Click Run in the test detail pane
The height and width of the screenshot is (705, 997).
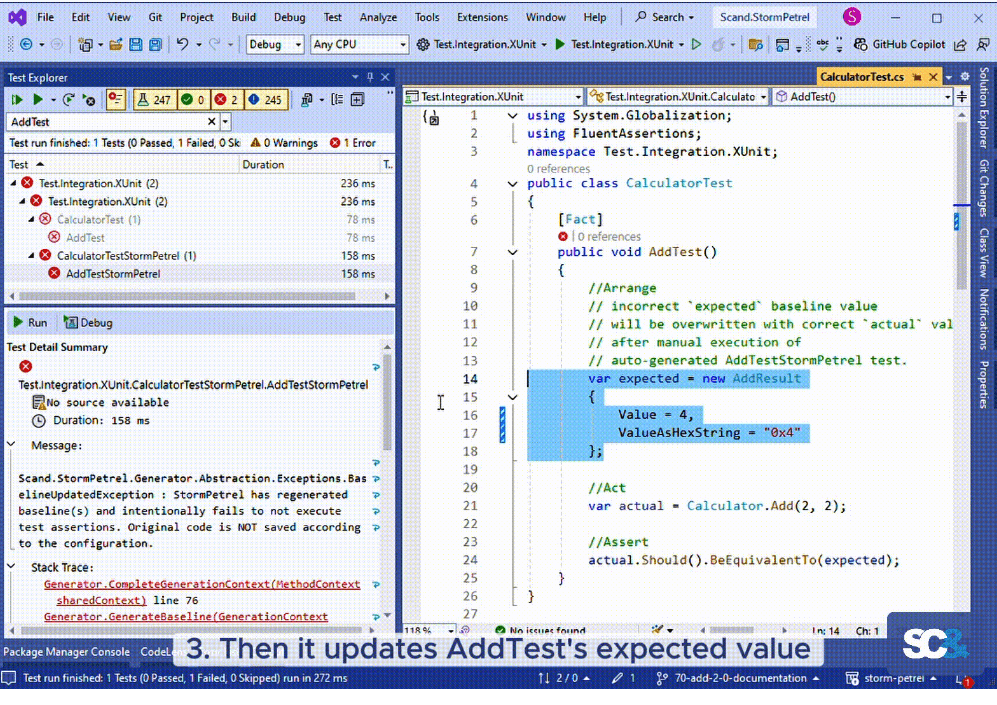point(30,322)
